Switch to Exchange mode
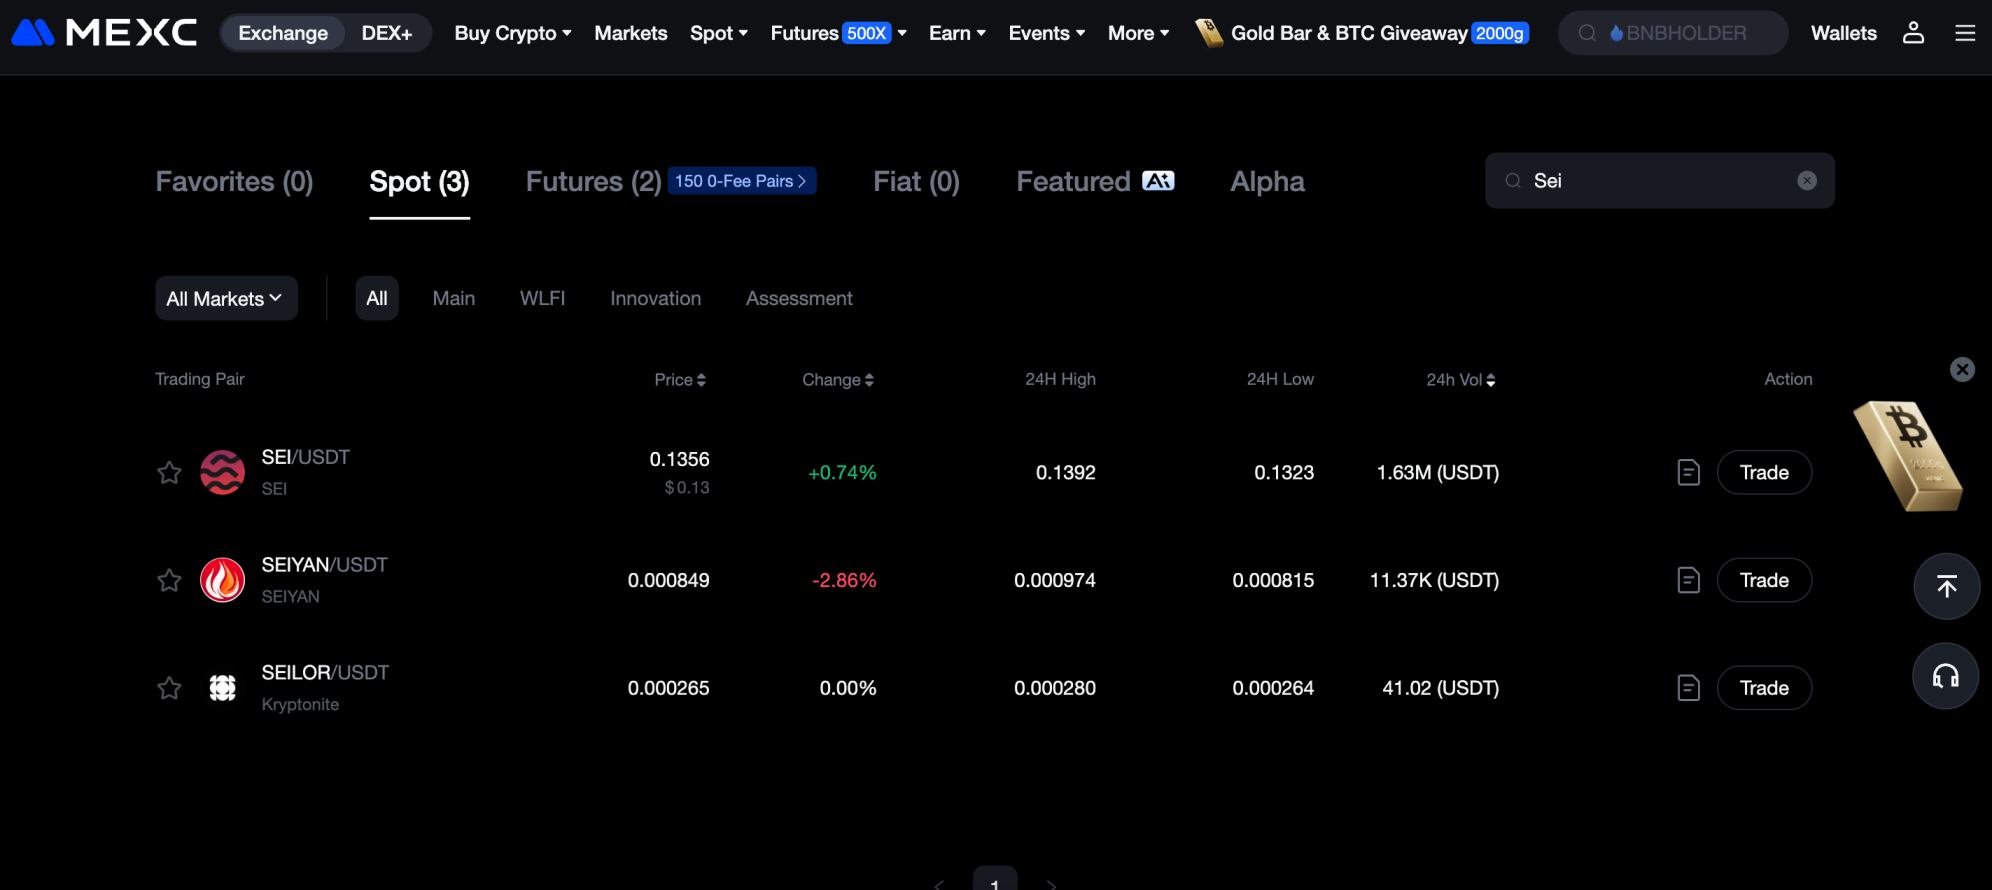The width and height of the screenshot is (1992, 890). coord(283,33)
